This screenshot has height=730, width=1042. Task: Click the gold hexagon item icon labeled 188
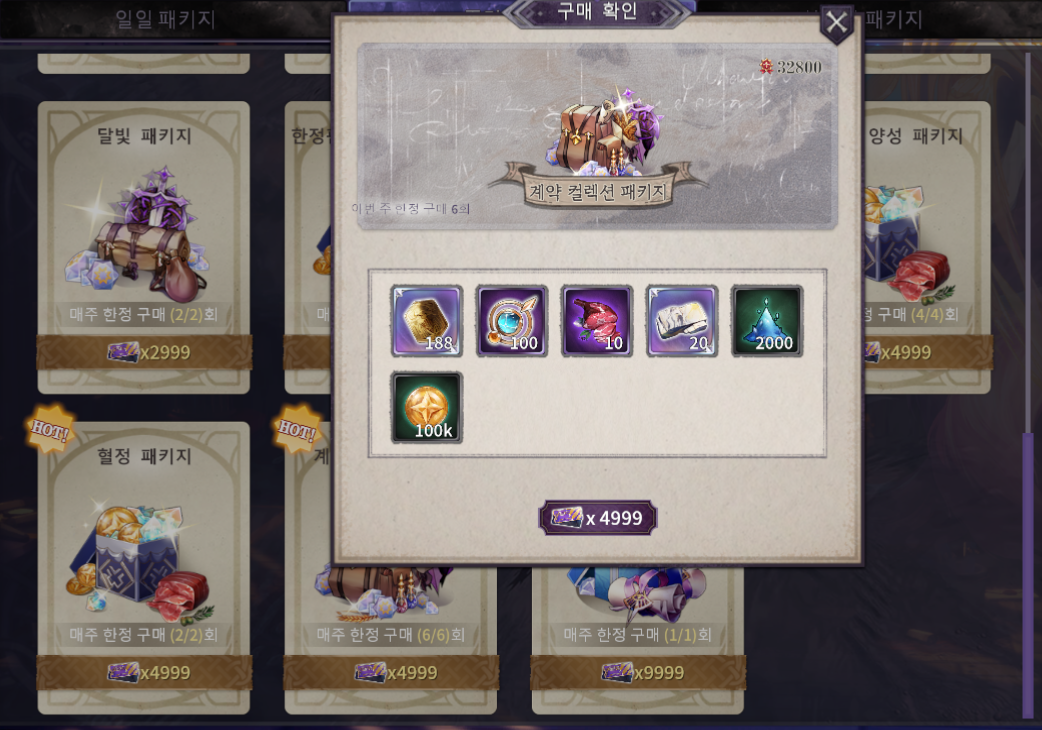(427, 321)
